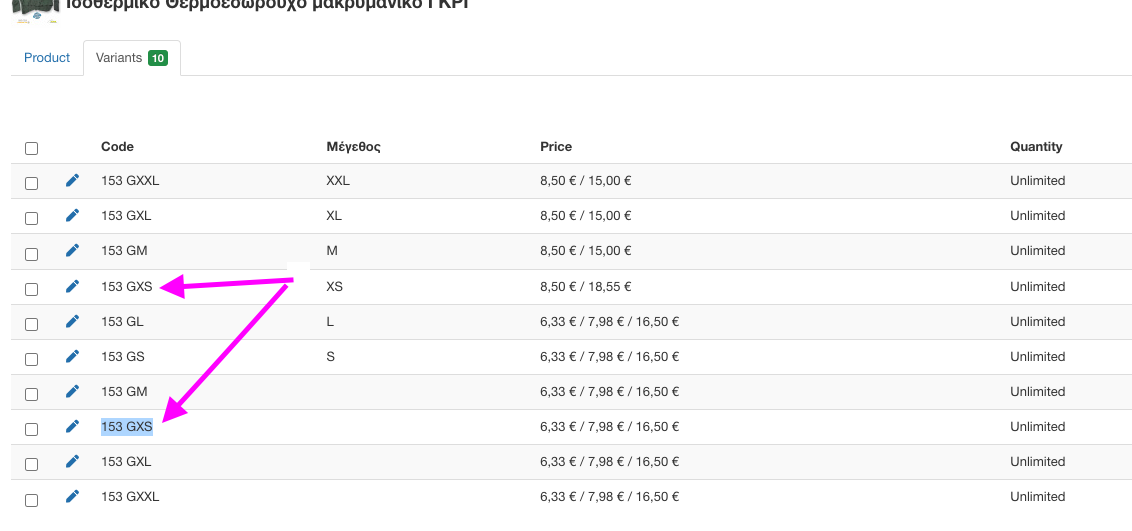
Task: Switch to the Product tab
Action: [47, 58]
